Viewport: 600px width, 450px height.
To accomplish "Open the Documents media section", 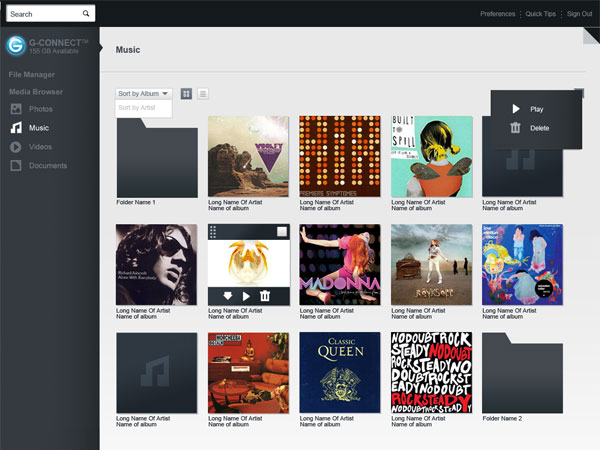I will pos(47,166).
